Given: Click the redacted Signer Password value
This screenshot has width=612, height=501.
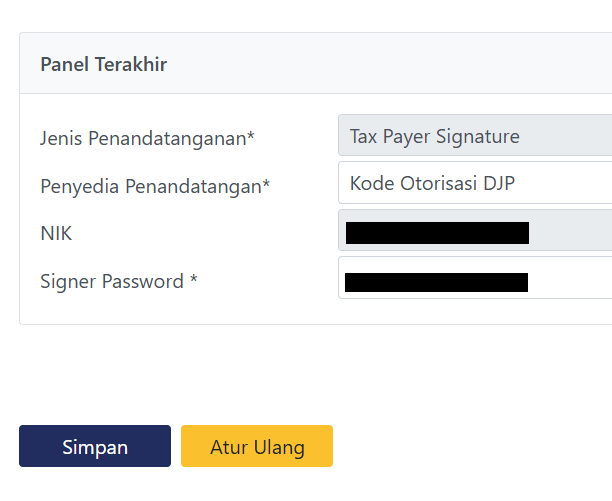Looking at the screenshot, I should click(x=436, y=281).
